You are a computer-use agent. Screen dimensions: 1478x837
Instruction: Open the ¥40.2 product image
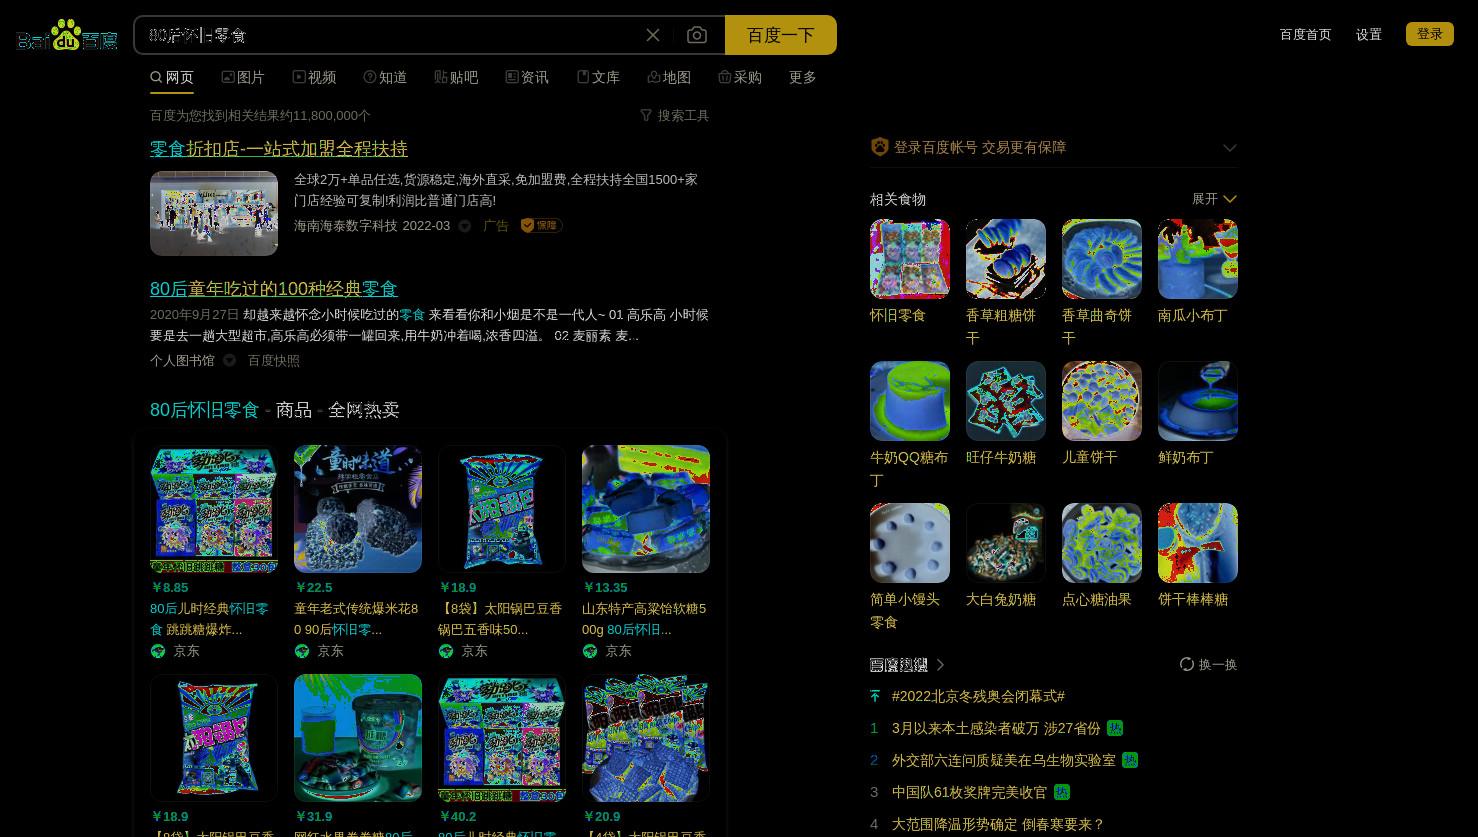(502, 738)
